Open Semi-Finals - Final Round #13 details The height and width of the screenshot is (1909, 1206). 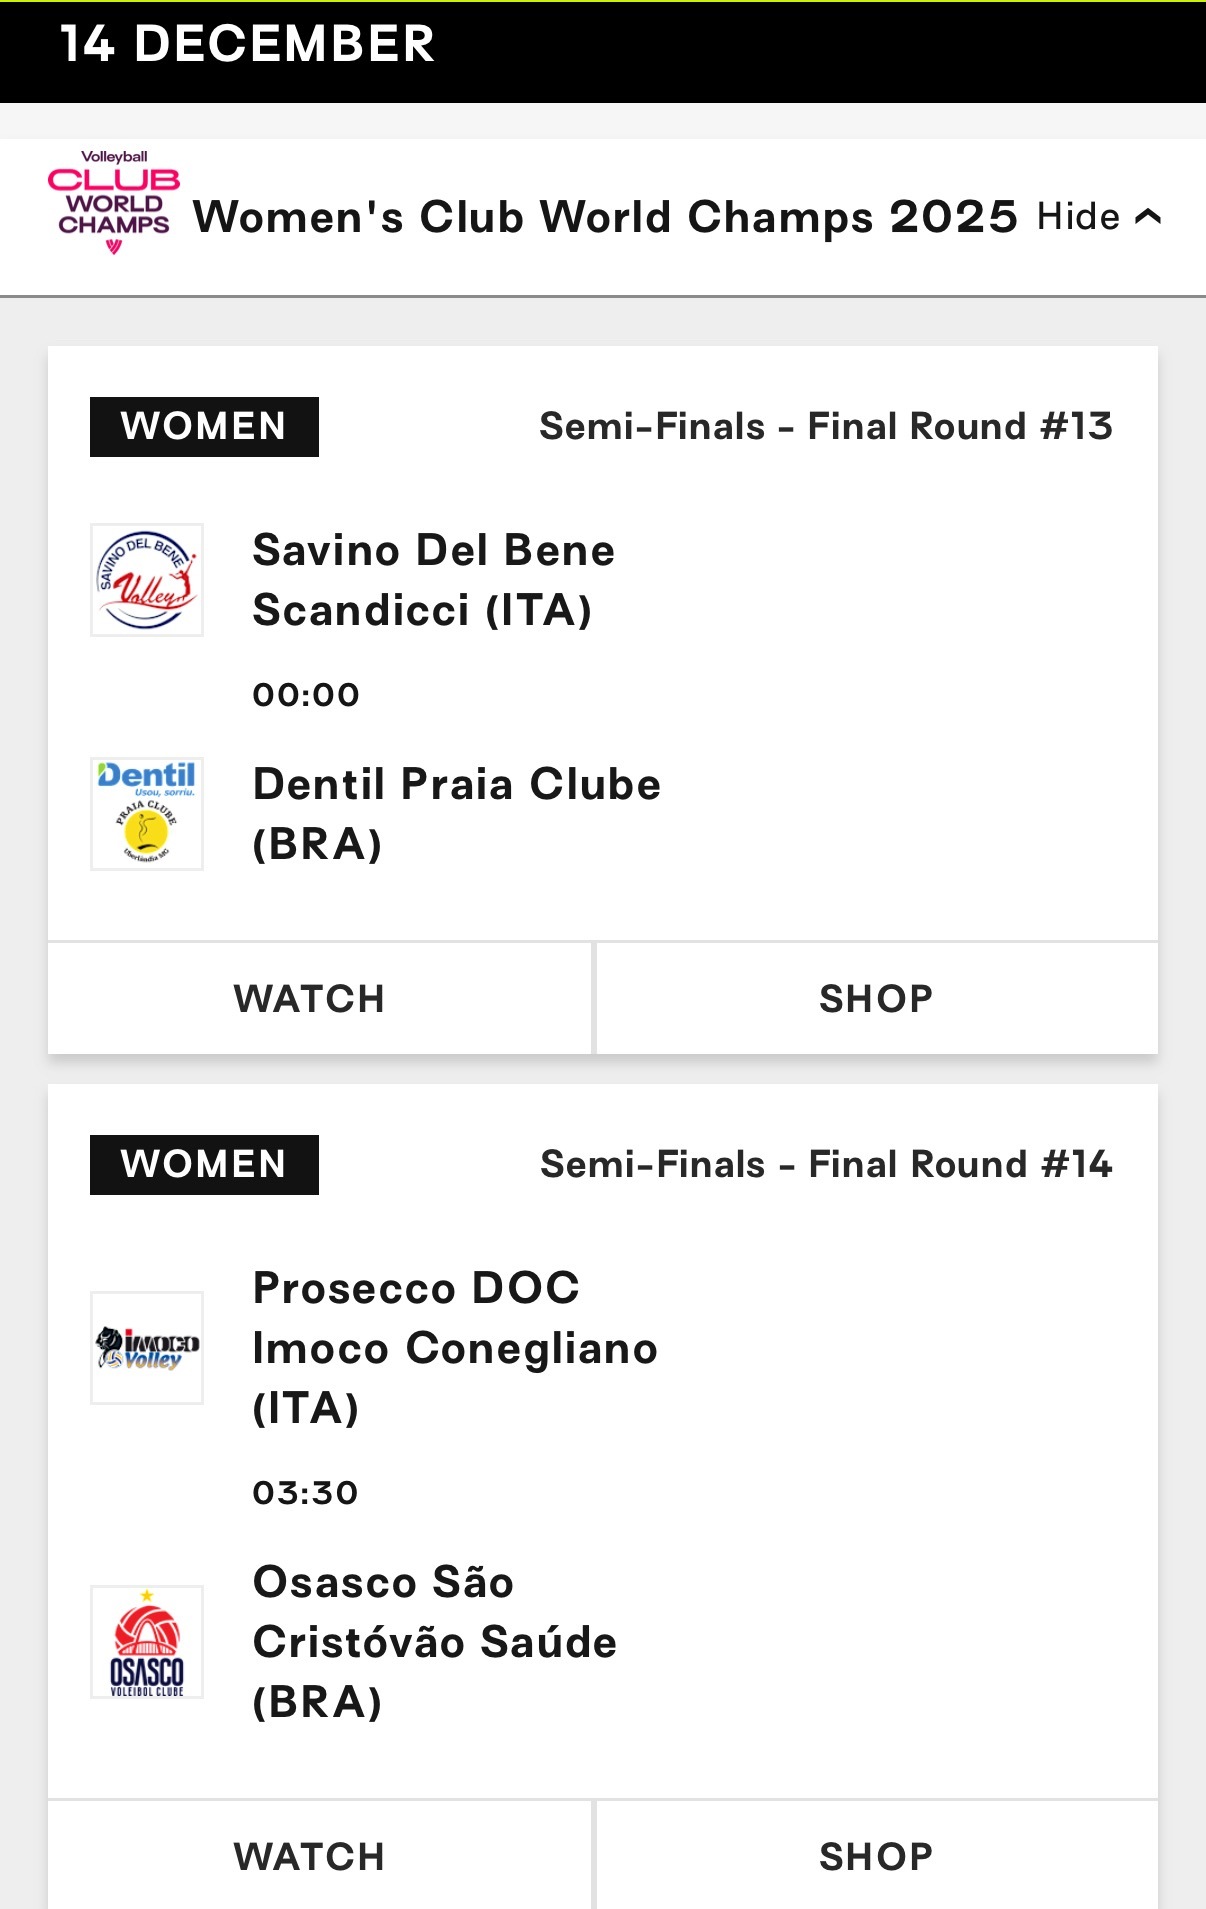coord(826,427)
